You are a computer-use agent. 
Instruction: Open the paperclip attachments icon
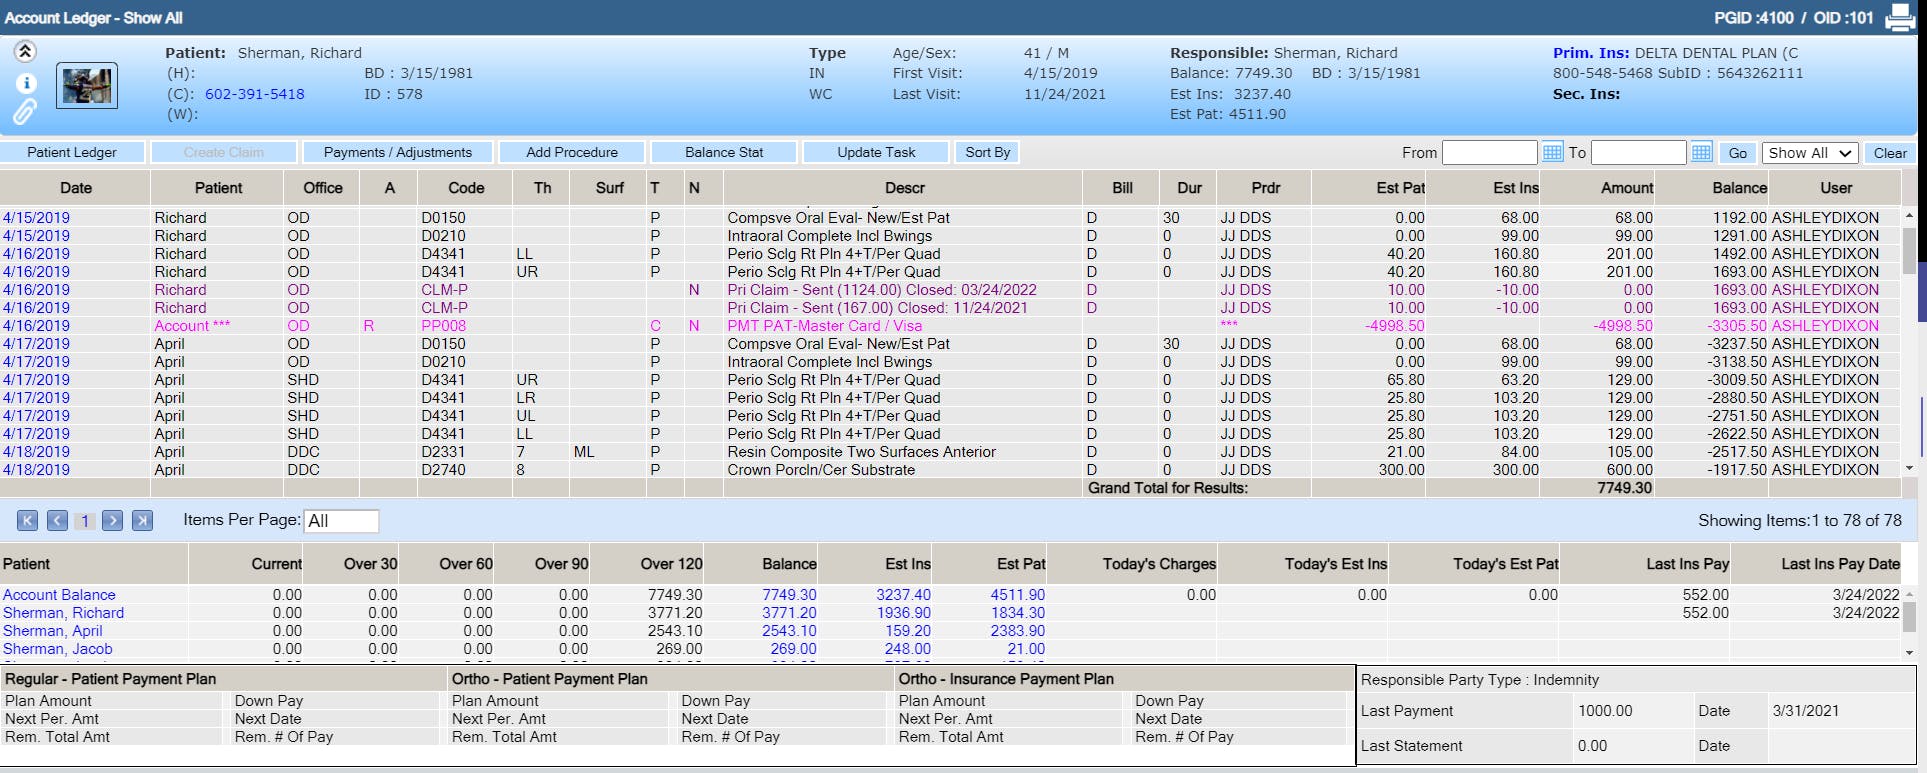pyautogui.click(x=25, y=112)
